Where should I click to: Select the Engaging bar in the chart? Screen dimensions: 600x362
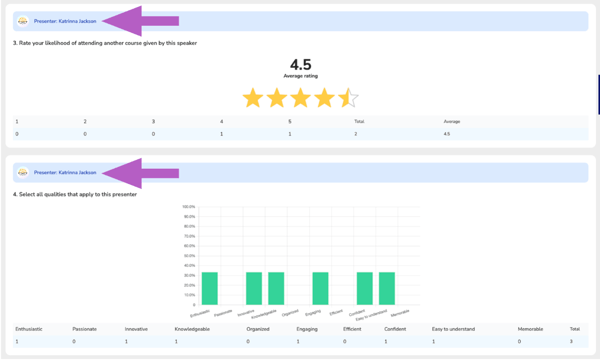point(321,289)
